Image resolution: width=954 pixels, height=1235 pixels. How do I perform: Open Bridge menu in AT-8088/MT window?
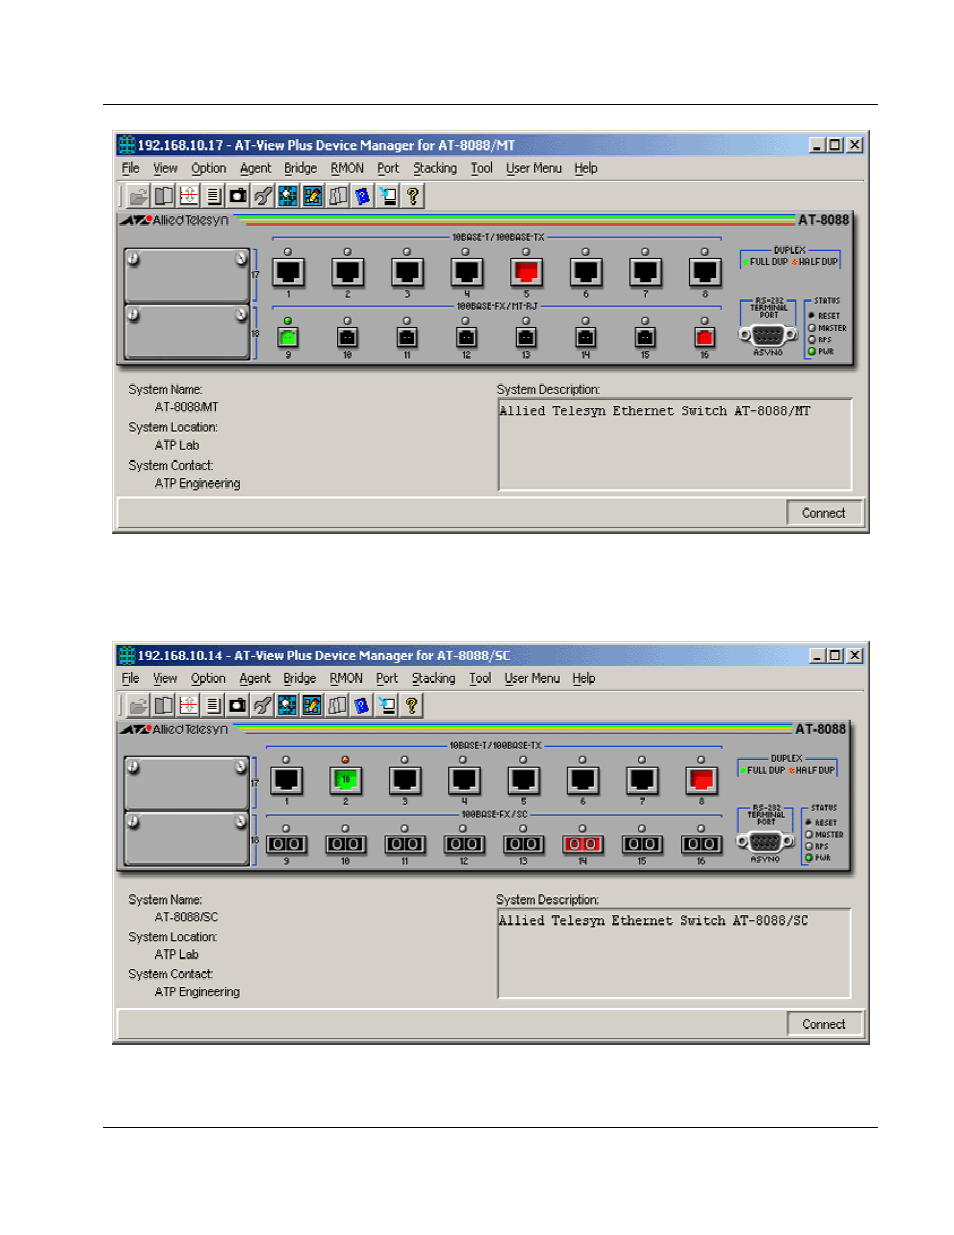300,168
